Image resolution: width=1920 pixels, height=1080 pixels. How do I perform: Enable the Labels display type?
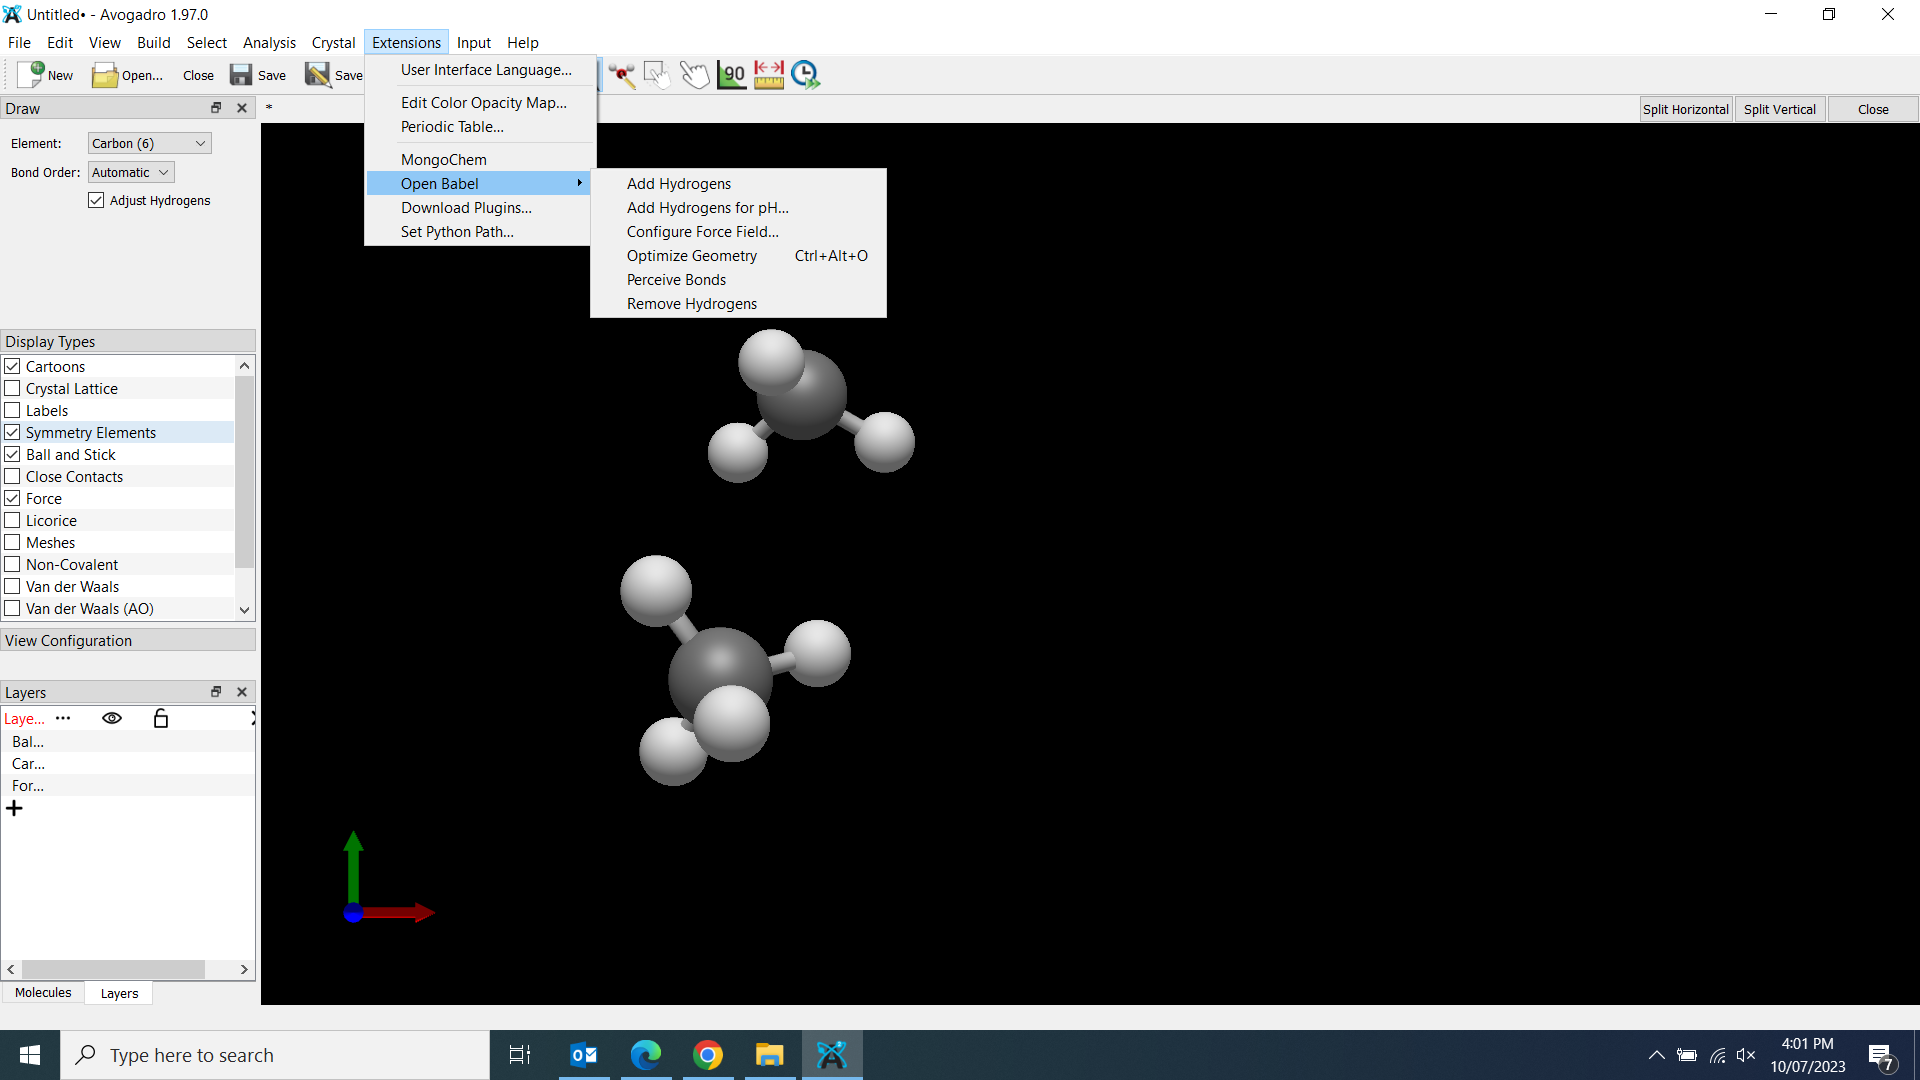[12, 410]
